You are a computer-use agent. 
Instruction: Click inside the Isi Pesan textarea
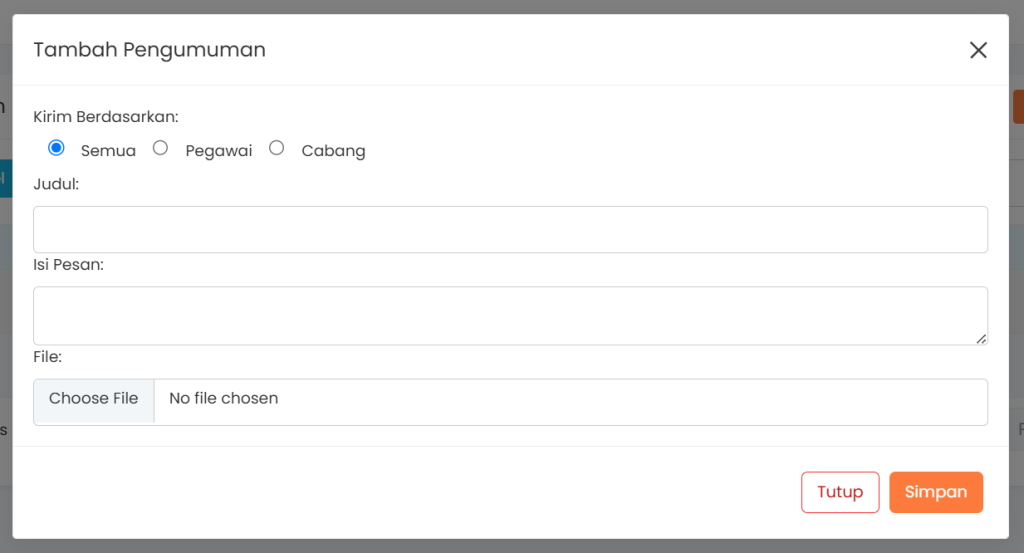pyautogui.click(x=510, y=316)
